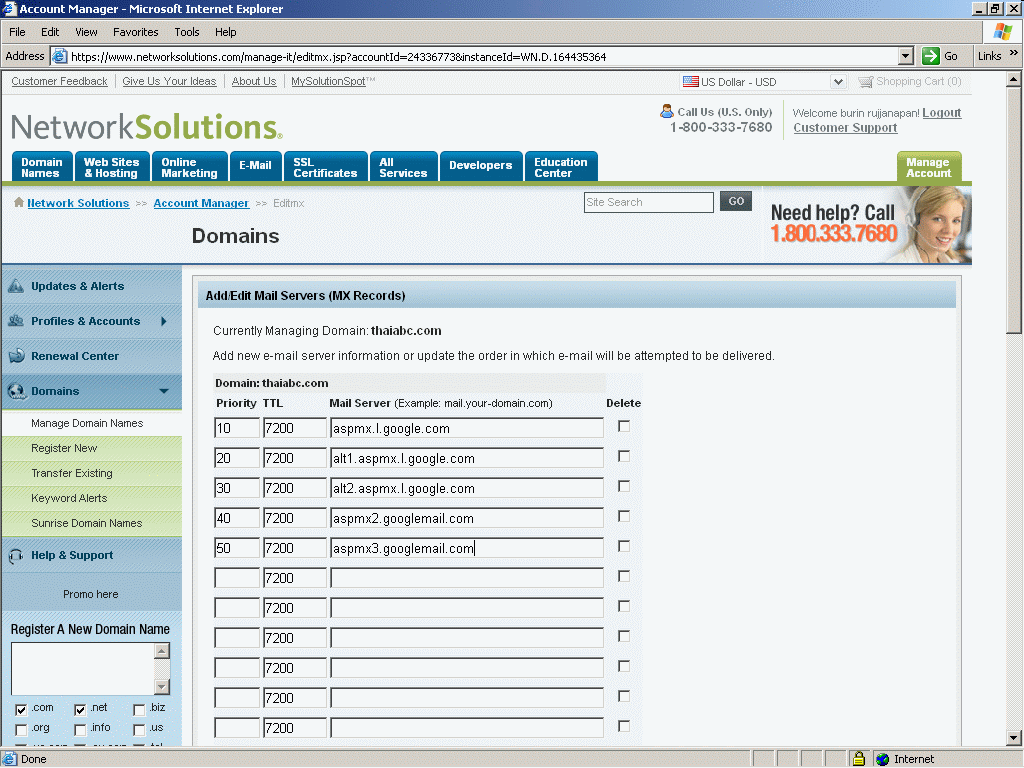Screen dimensions: 1024x768
Task: Click the Profiles & Accounts sidebar icon
Action: coord(16,321)
